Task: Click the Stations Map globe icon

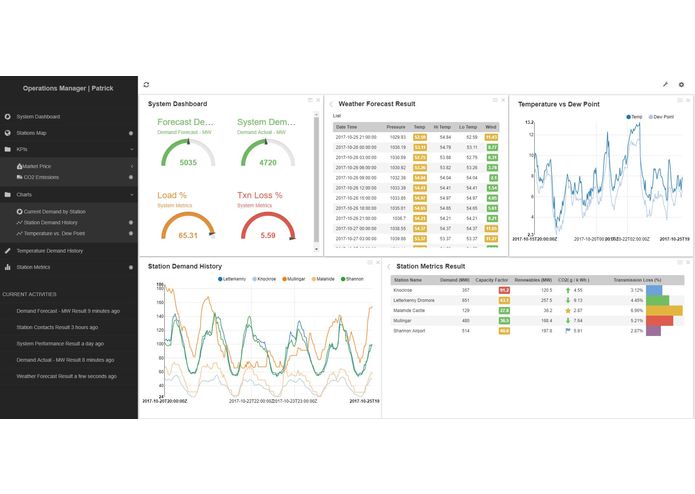Action: coord(8,133)
